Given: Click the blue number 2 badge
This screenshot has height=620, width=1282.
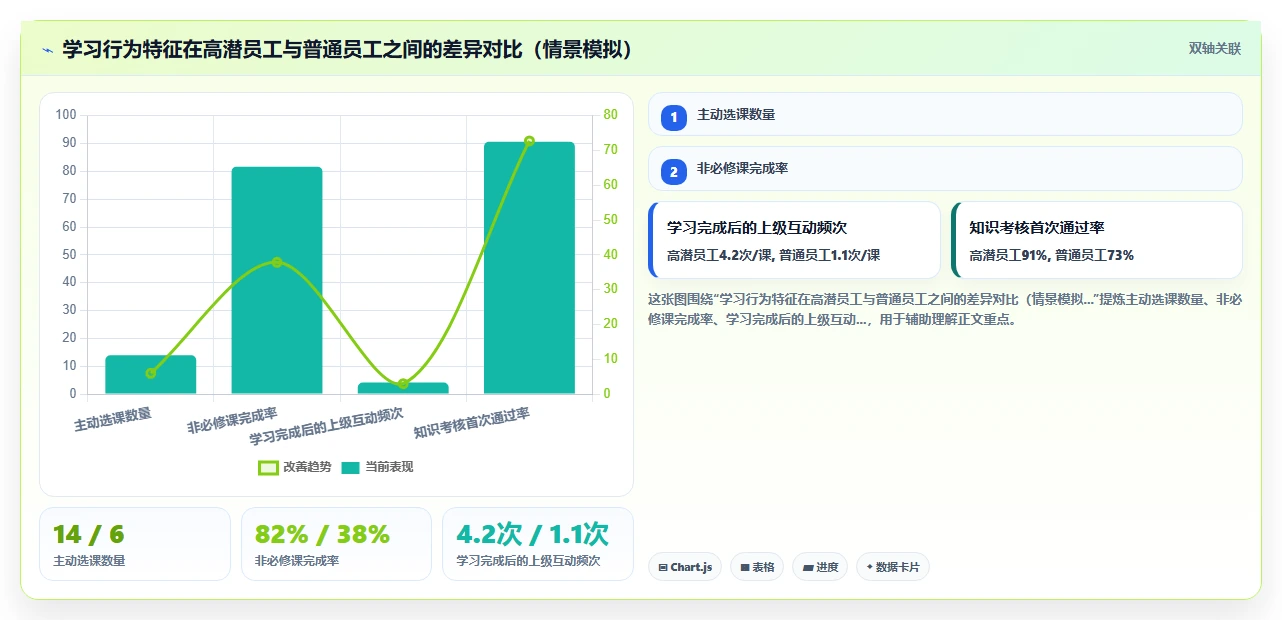Looking at the screenshot, I should tap(674, 172).
